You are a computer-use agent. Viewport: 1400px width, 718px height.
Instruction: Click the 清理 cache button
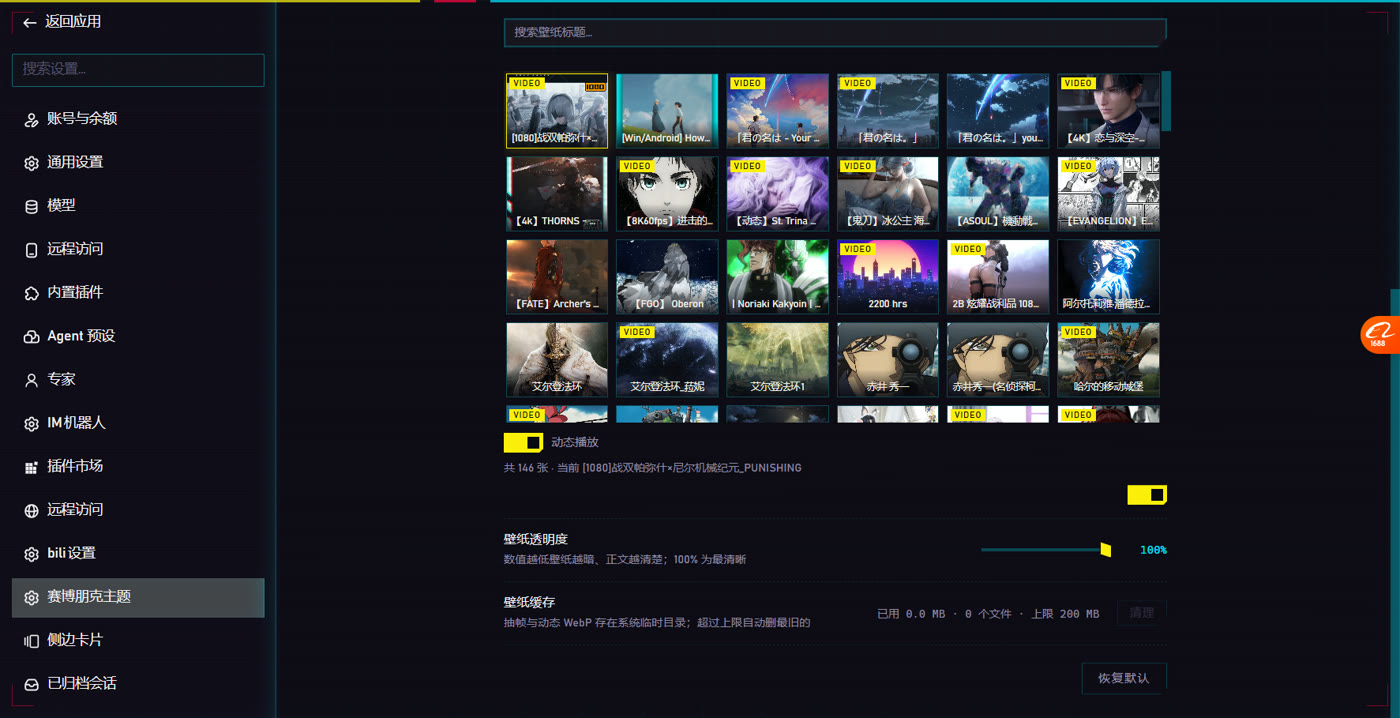pos(1142,613)
